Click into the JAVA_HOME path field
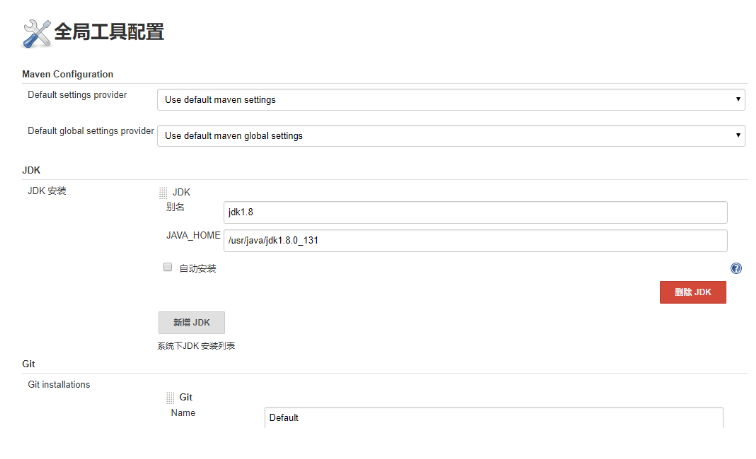756x459 pixels. (476, 240)
